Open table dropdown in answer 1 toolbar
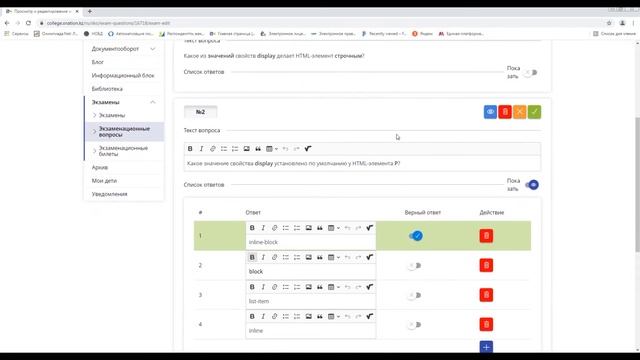 click(333, 228)
